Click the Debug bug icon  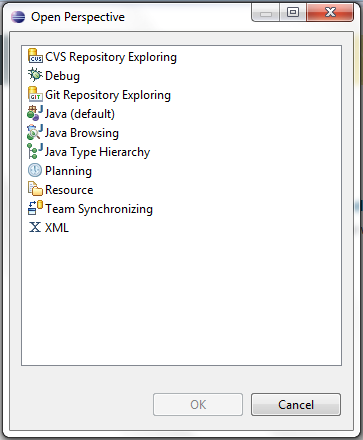click(x=35, y=75)
